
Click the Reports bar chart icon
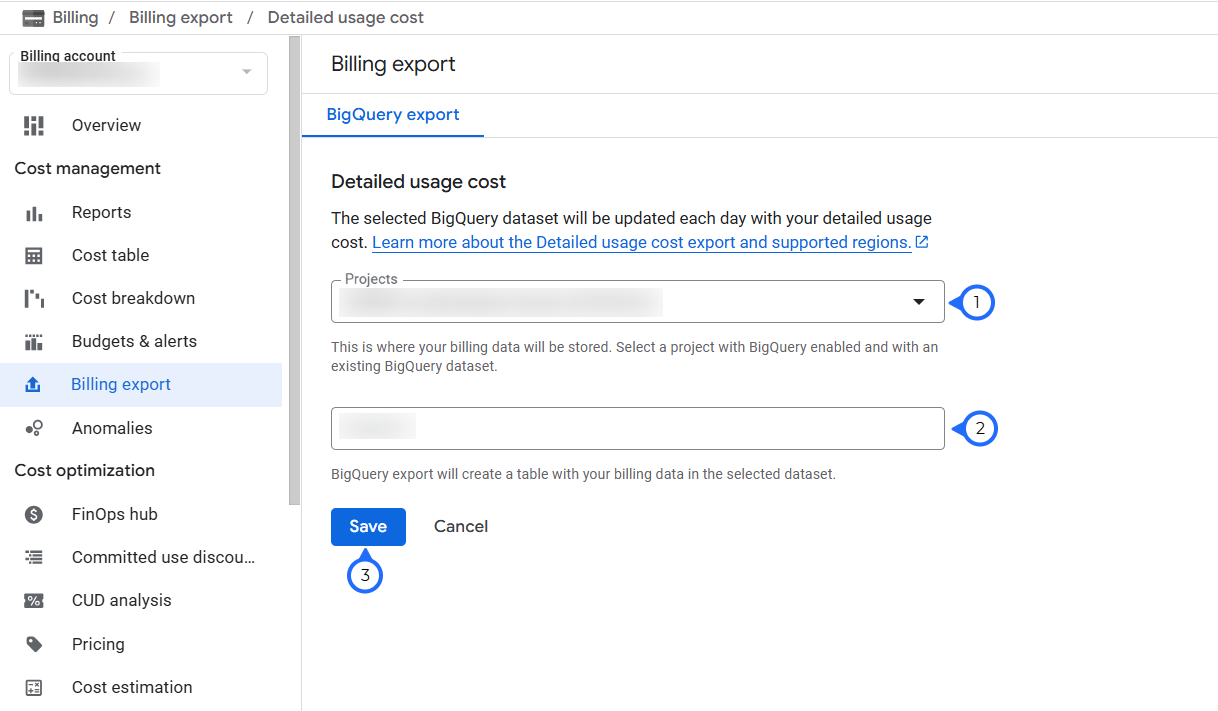(34, 212)
